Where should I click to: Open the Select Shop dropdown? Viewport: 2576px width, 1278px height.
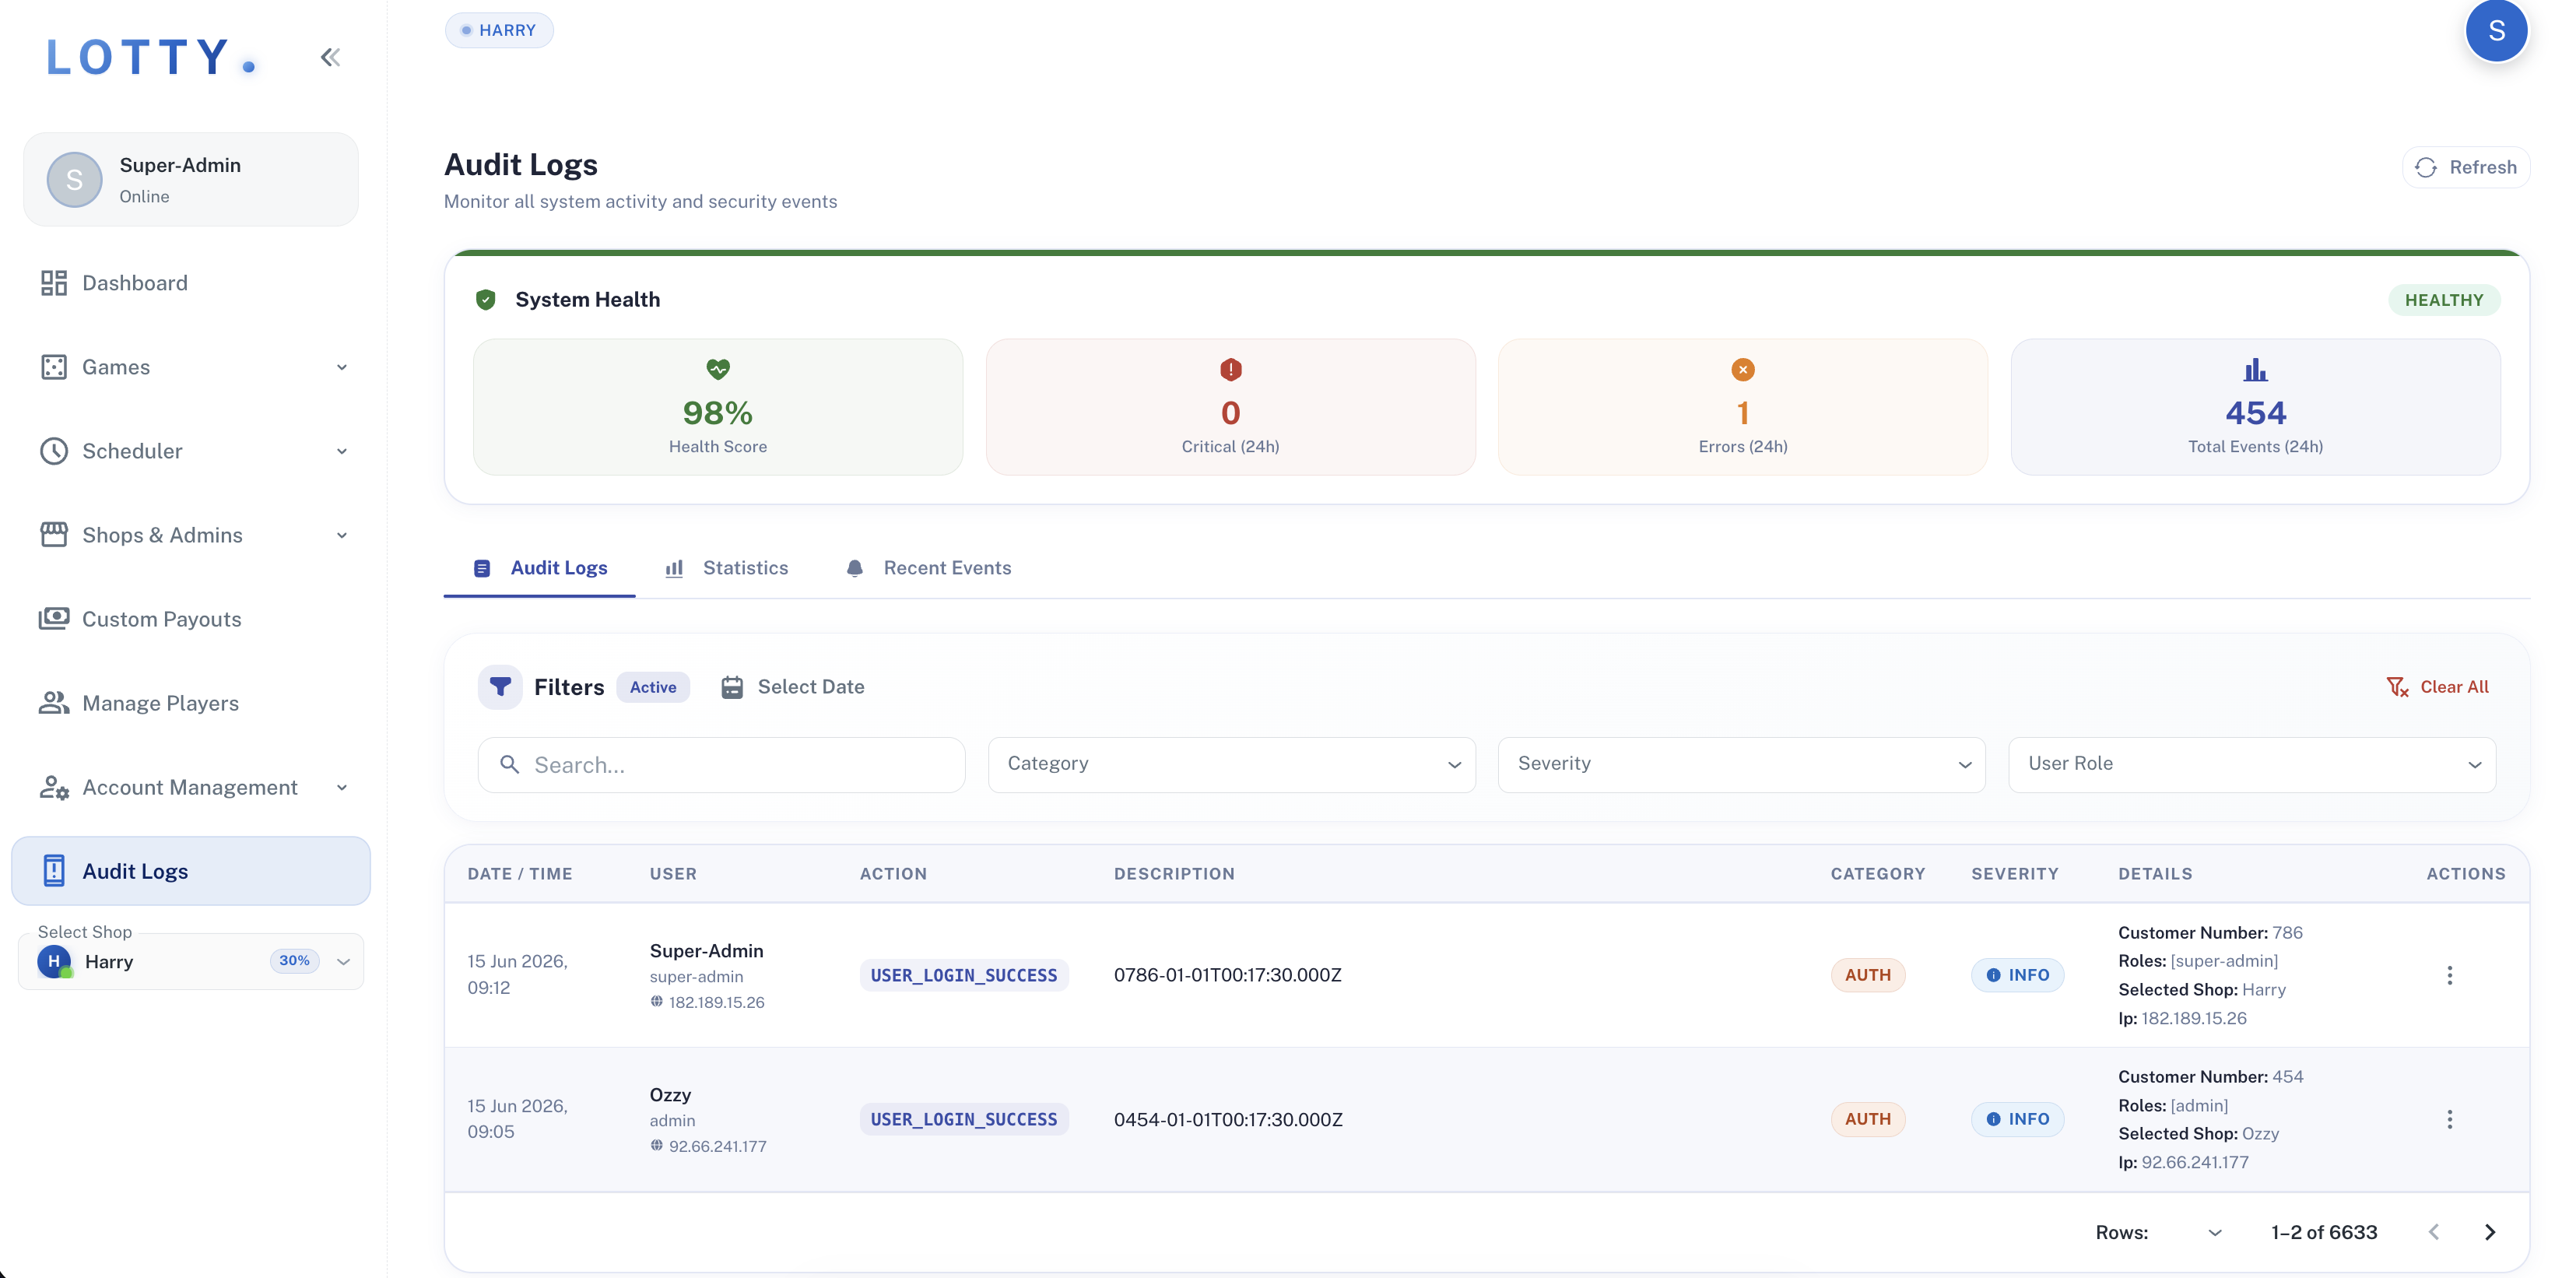coord(191,961)
